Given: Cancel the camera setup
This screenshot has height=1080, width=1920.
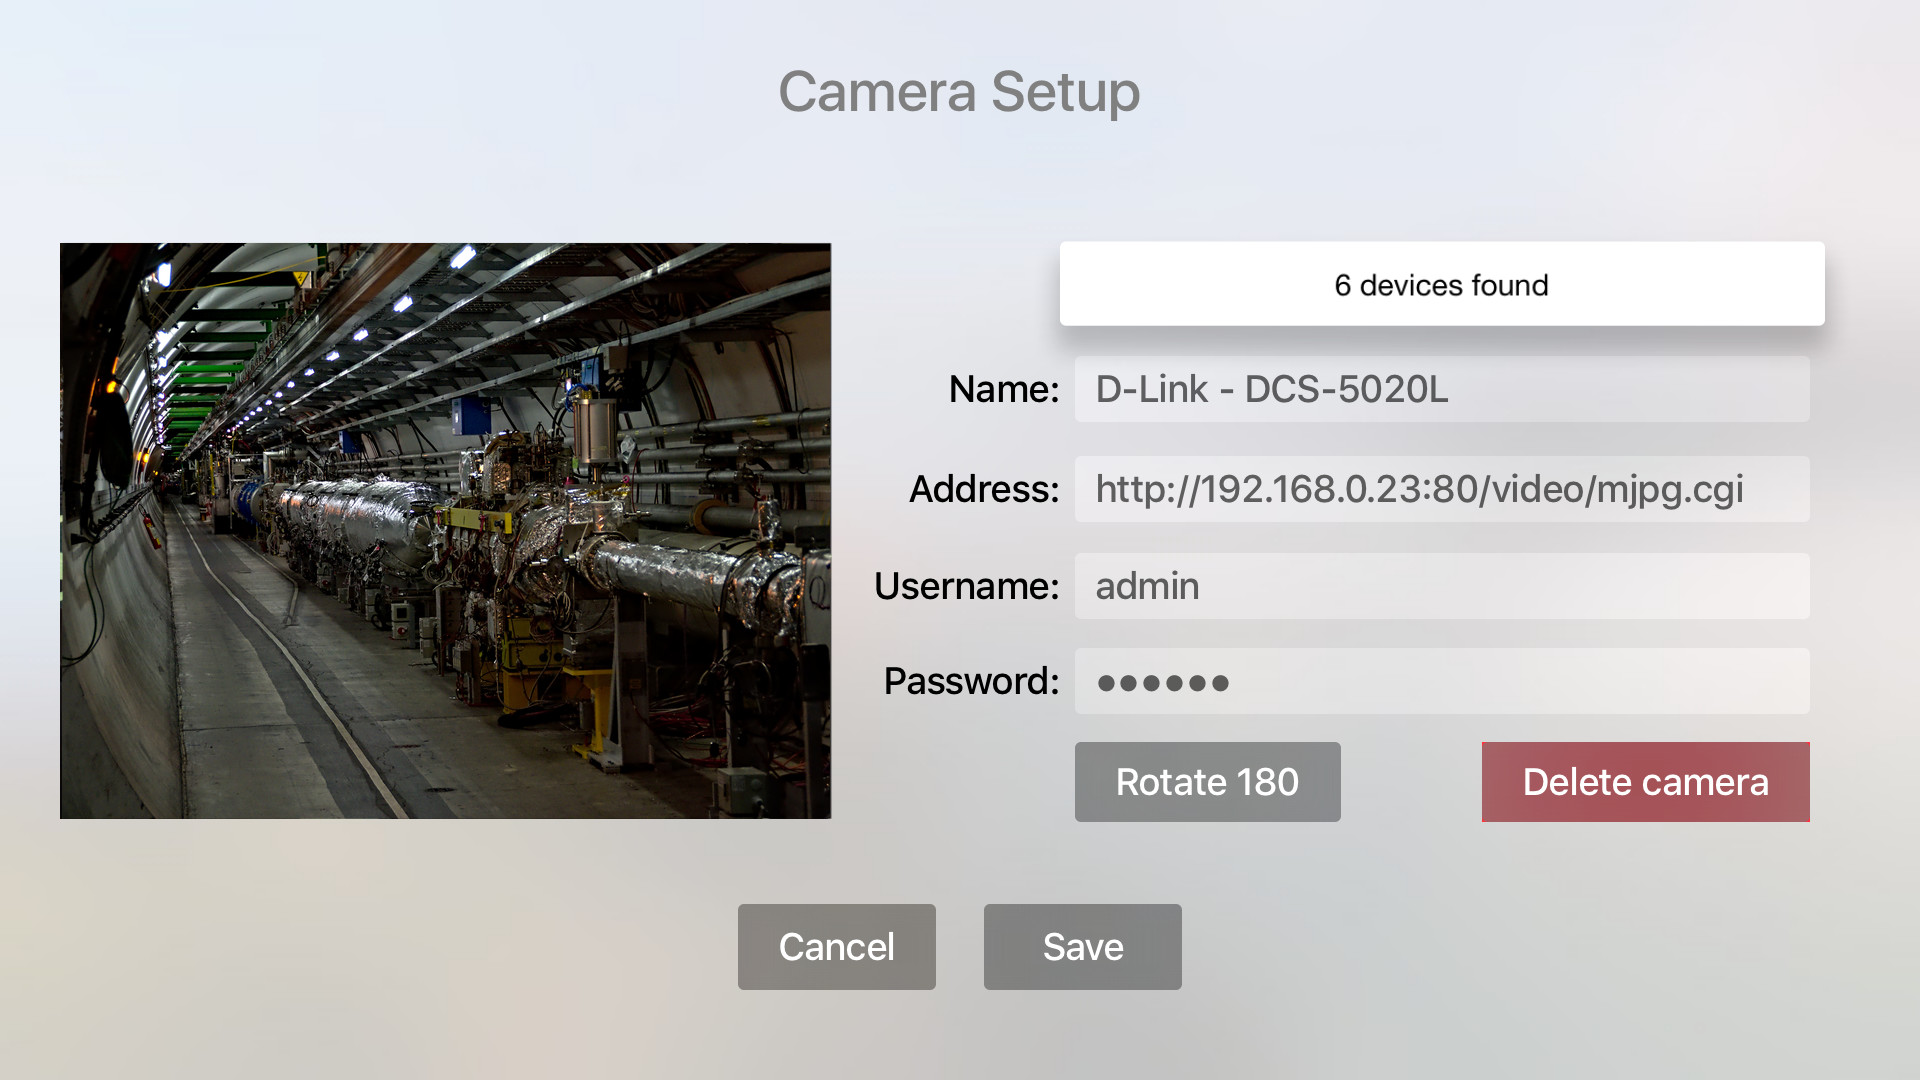Looking at the screenshot, I should [836, 947].
